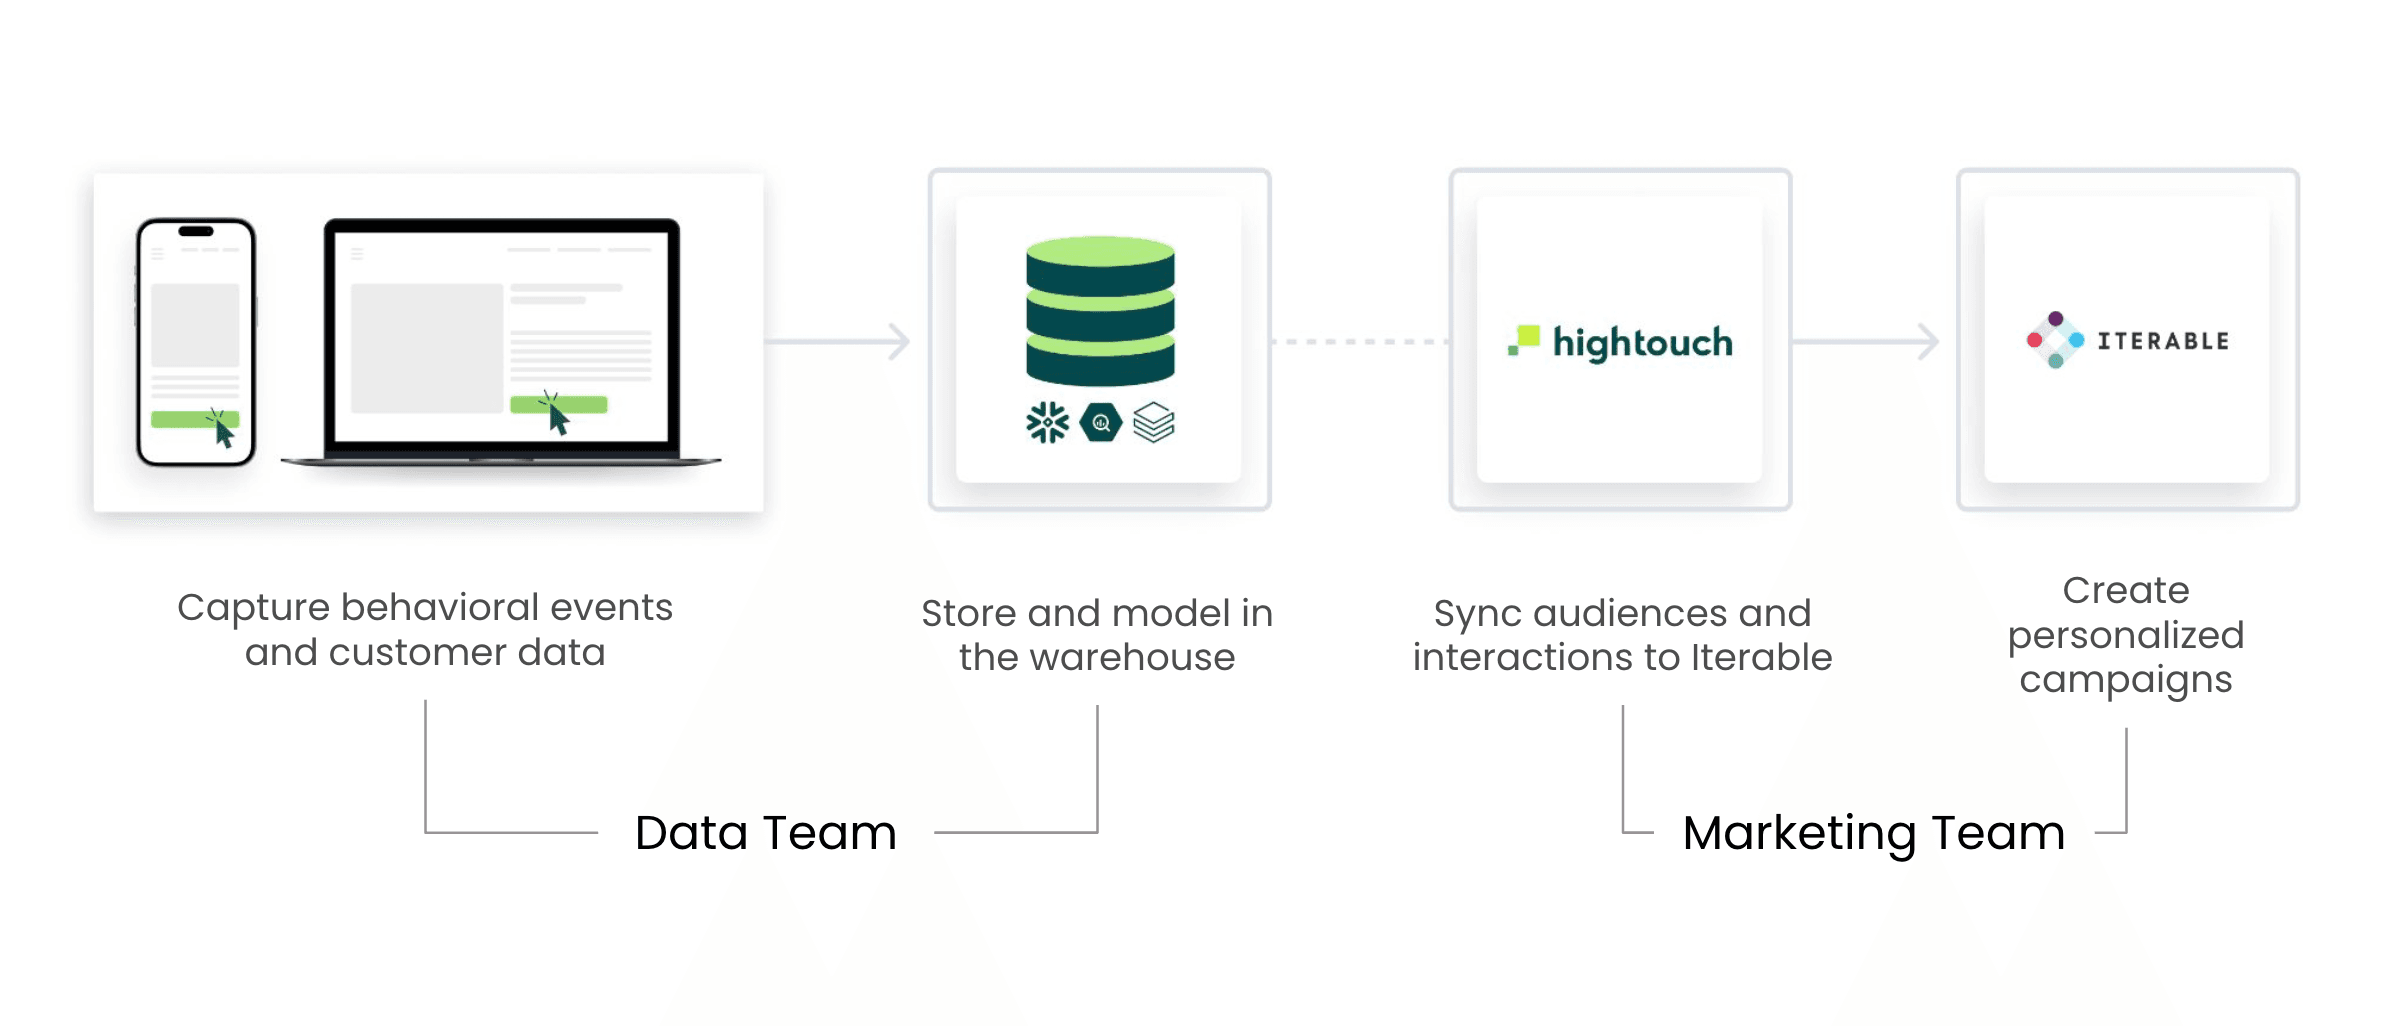2390x1026 pixels.
Task: Click the gray image placeholder on the phone screen
Action: pyautogui.click(x=195, y=325)
